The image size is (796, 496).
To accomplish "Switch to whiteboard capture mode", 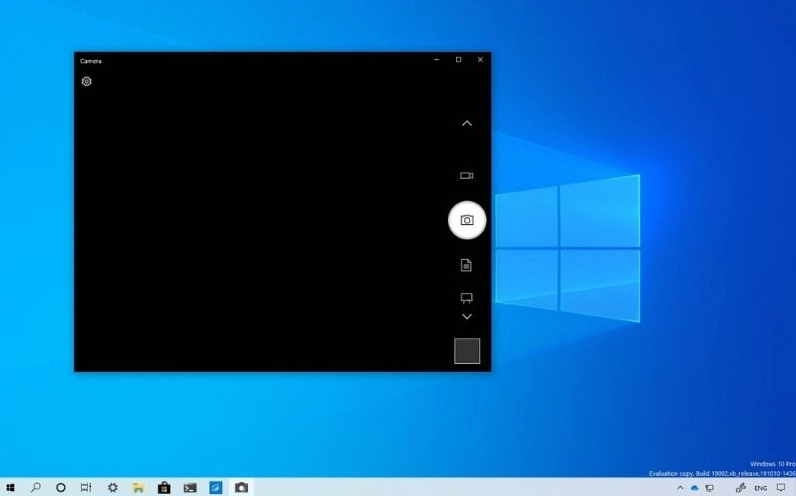I will click(x=467, y=298).
